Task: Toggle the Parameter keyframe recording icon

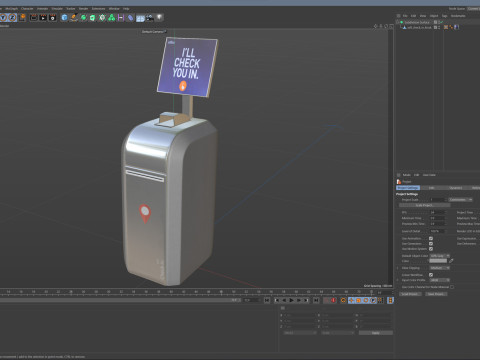Action: tap(373, 300)
